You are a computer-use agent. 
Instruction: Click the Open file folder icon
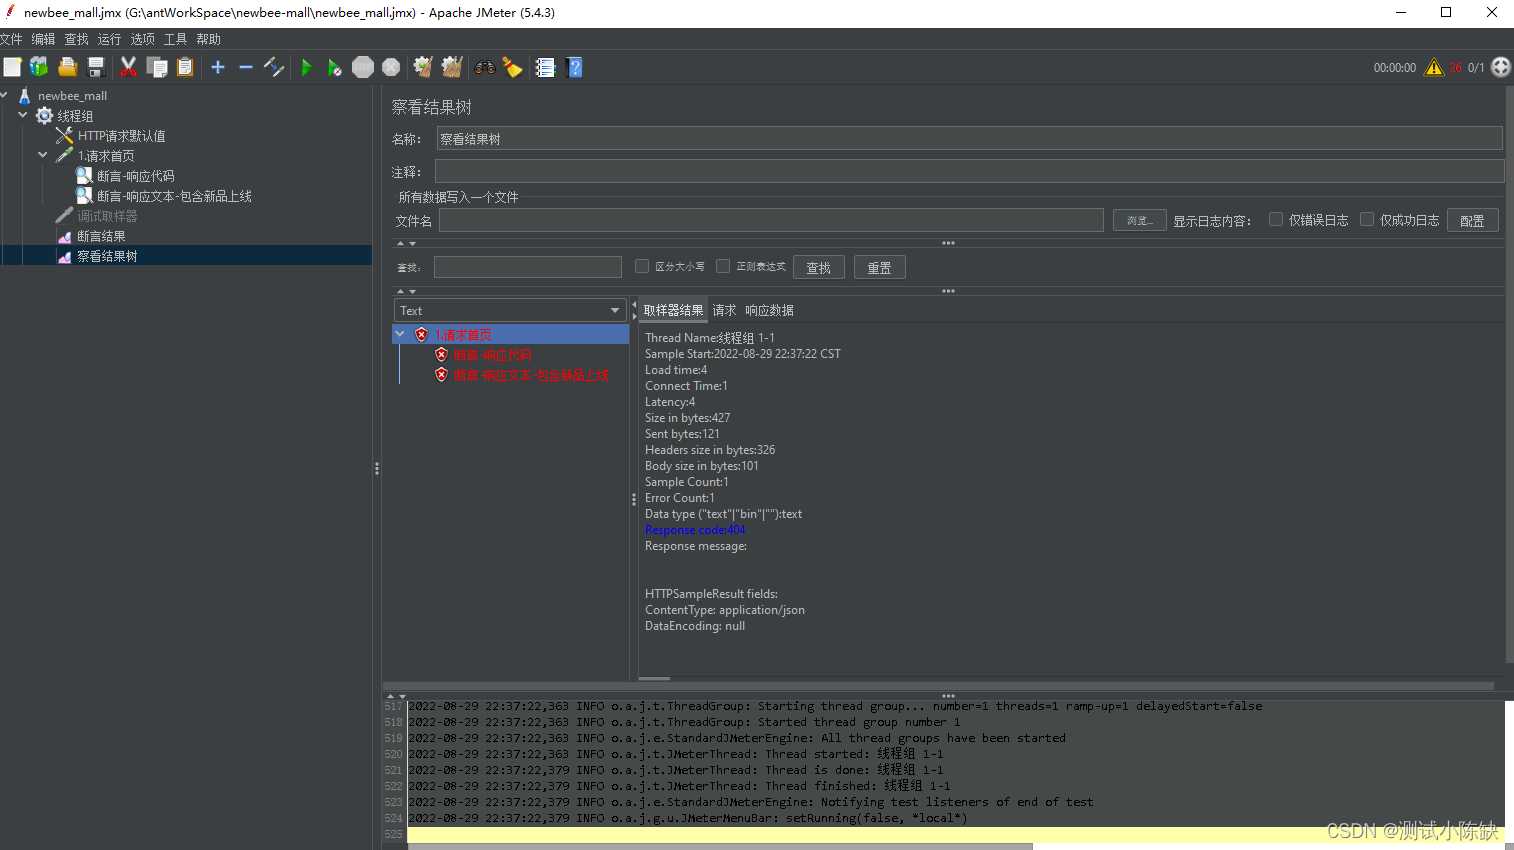click(67, 67)
